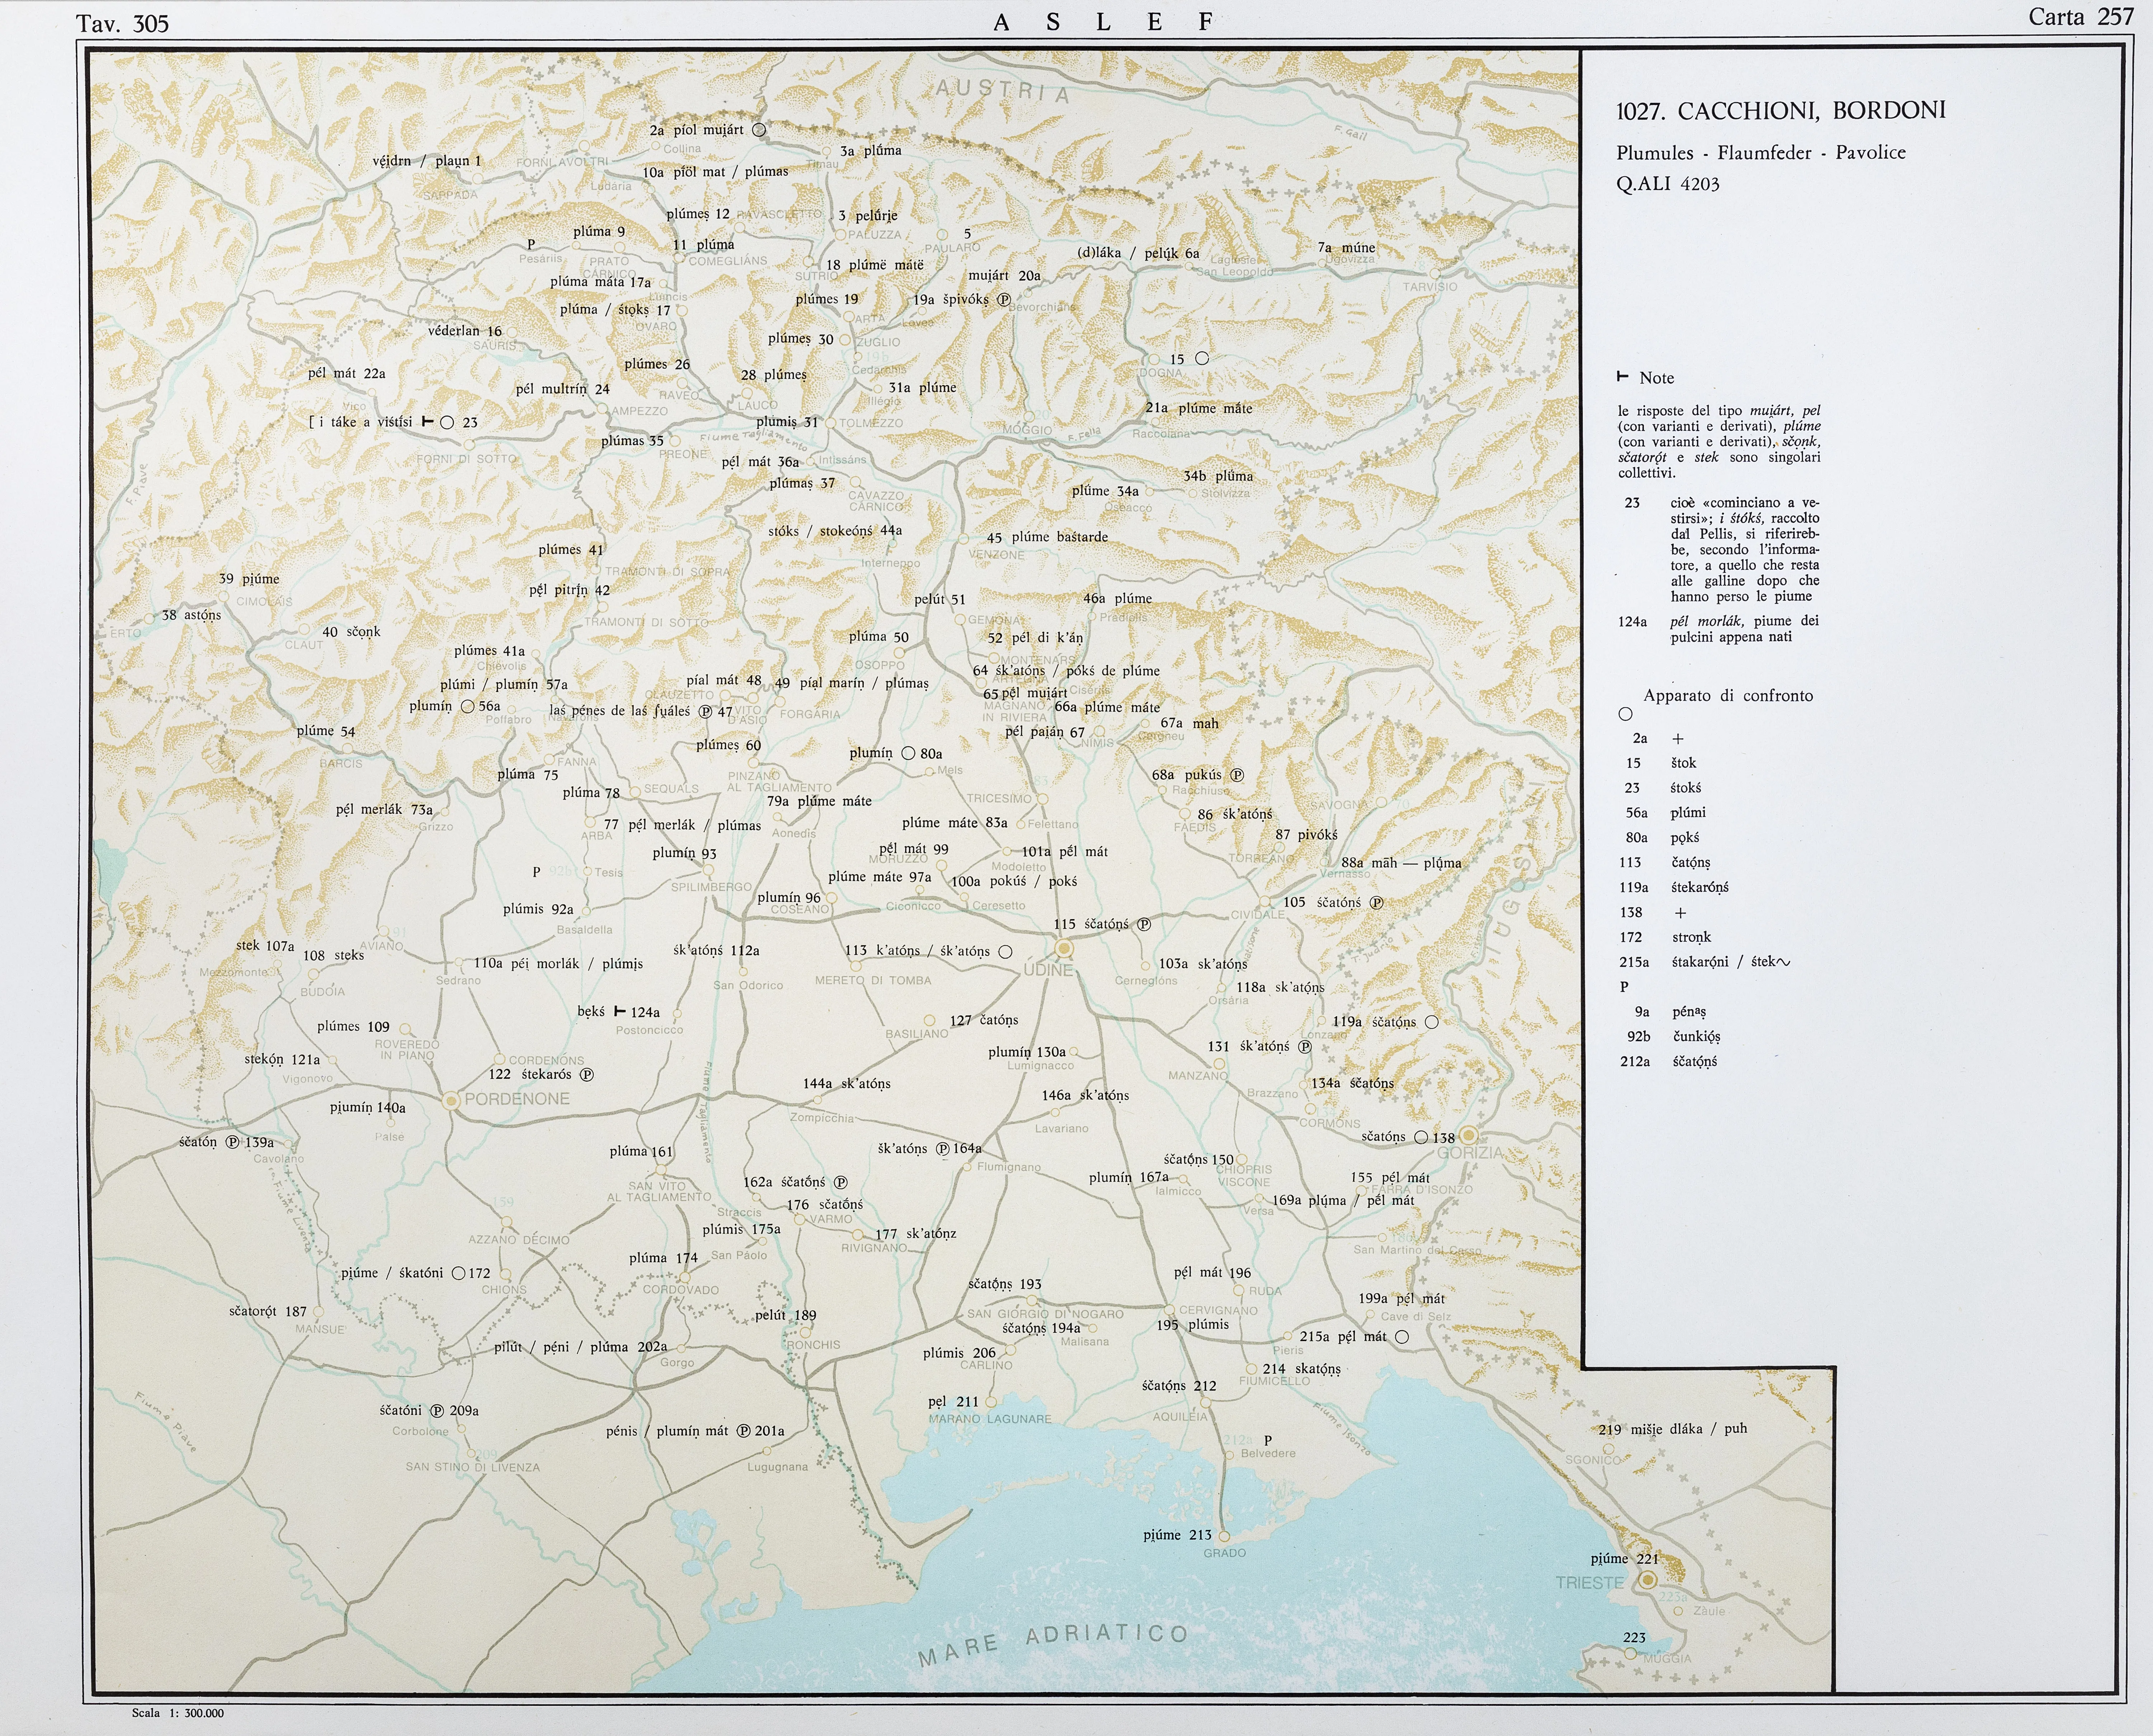The width and height of the screenshot is (2153, 1736).
Task: Click the circle under Apparato di confronto
Action: click(1625, 714)
